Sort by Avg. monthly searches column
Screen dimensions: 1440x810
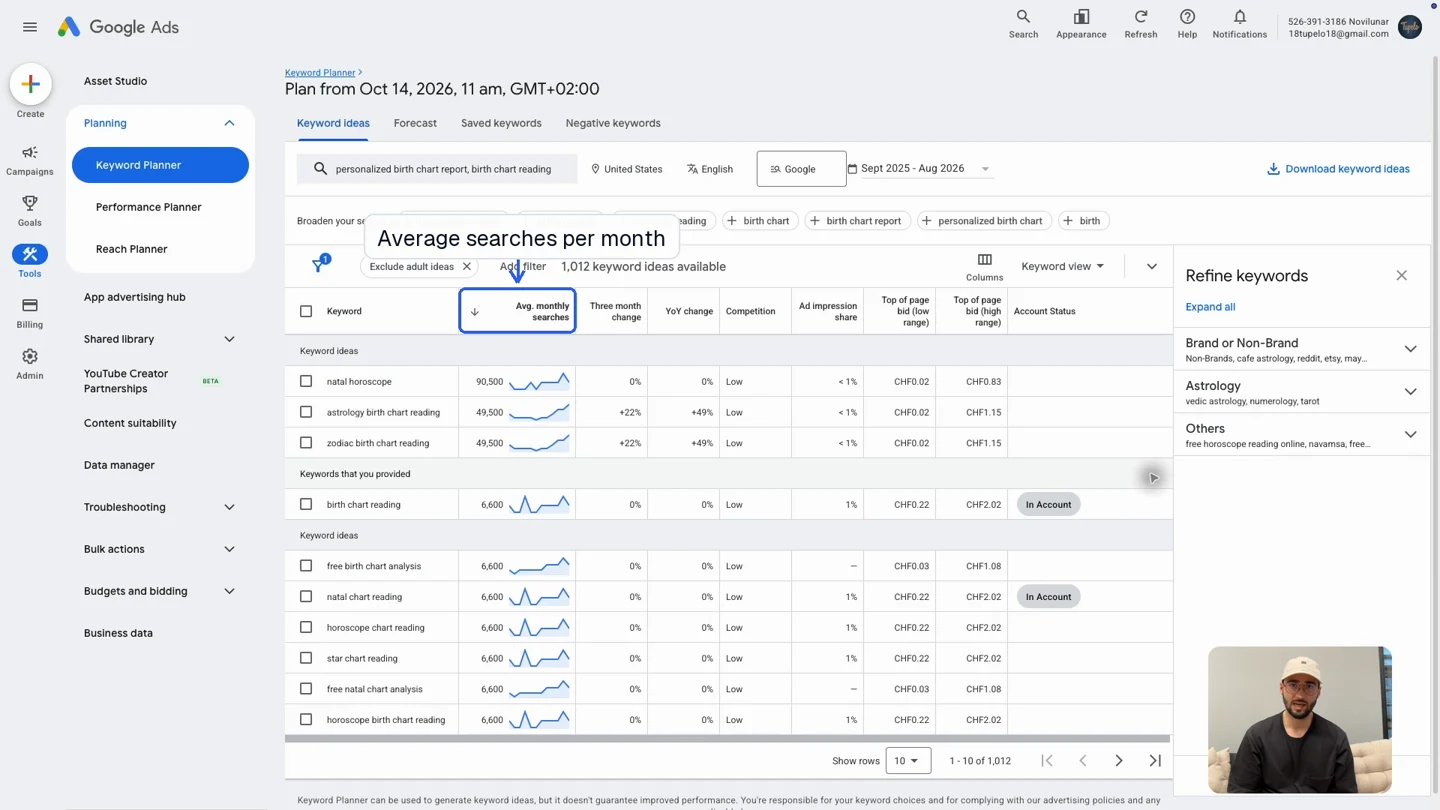click(x=517, y=311)
